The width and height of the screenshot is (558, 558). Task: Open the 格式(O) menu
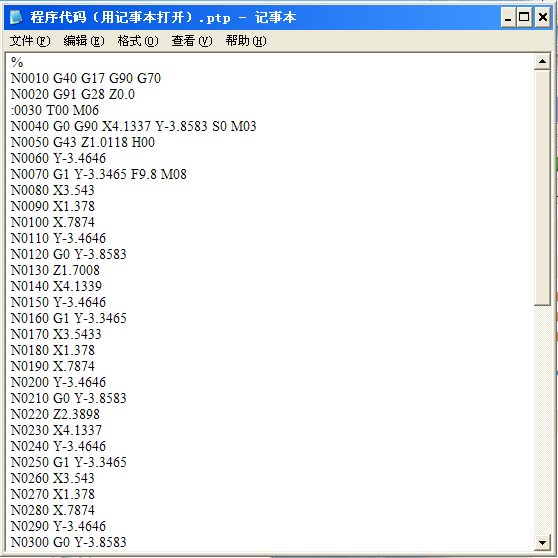tap(138, 41)
